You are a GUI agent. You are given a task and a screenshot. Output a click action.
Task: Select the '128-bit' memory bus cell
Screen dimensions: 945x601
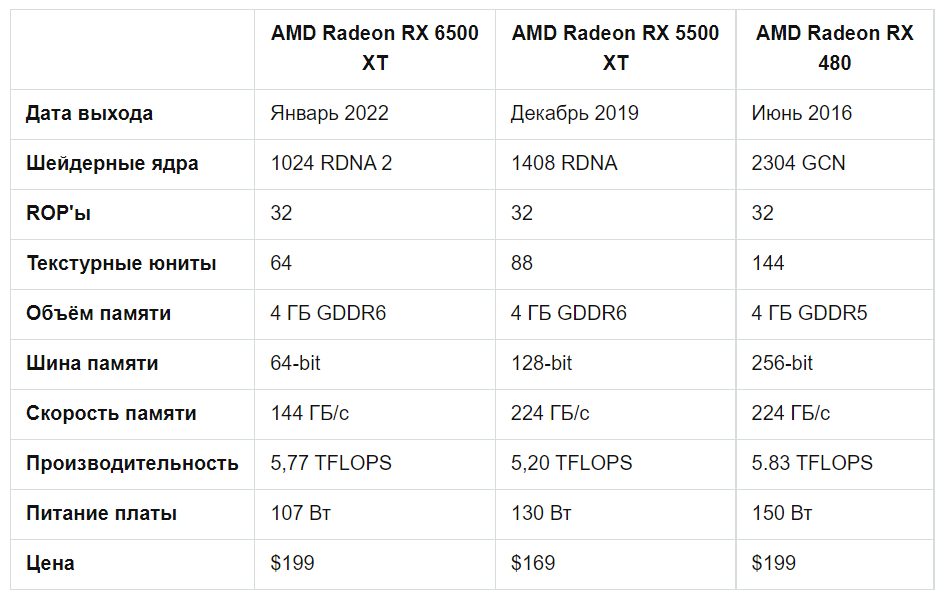click(541, 363)
